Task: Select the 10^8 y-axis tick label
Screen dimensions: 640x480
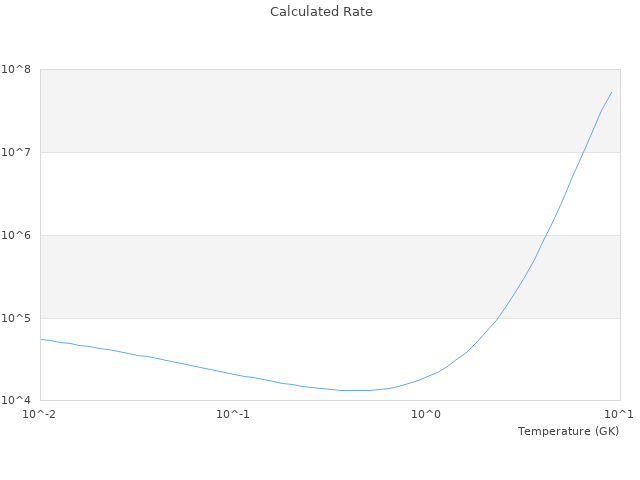Action: 16,69
